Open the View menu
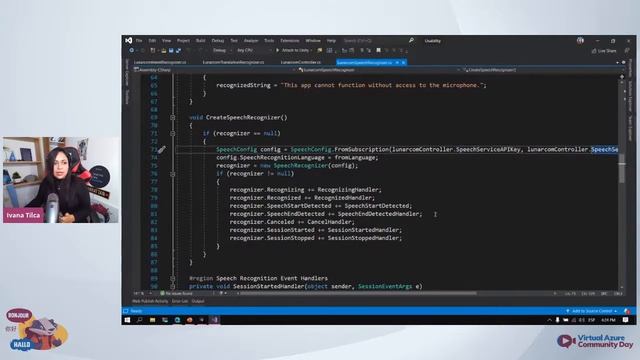Screen dimensions: 640x360 [167, 41]
